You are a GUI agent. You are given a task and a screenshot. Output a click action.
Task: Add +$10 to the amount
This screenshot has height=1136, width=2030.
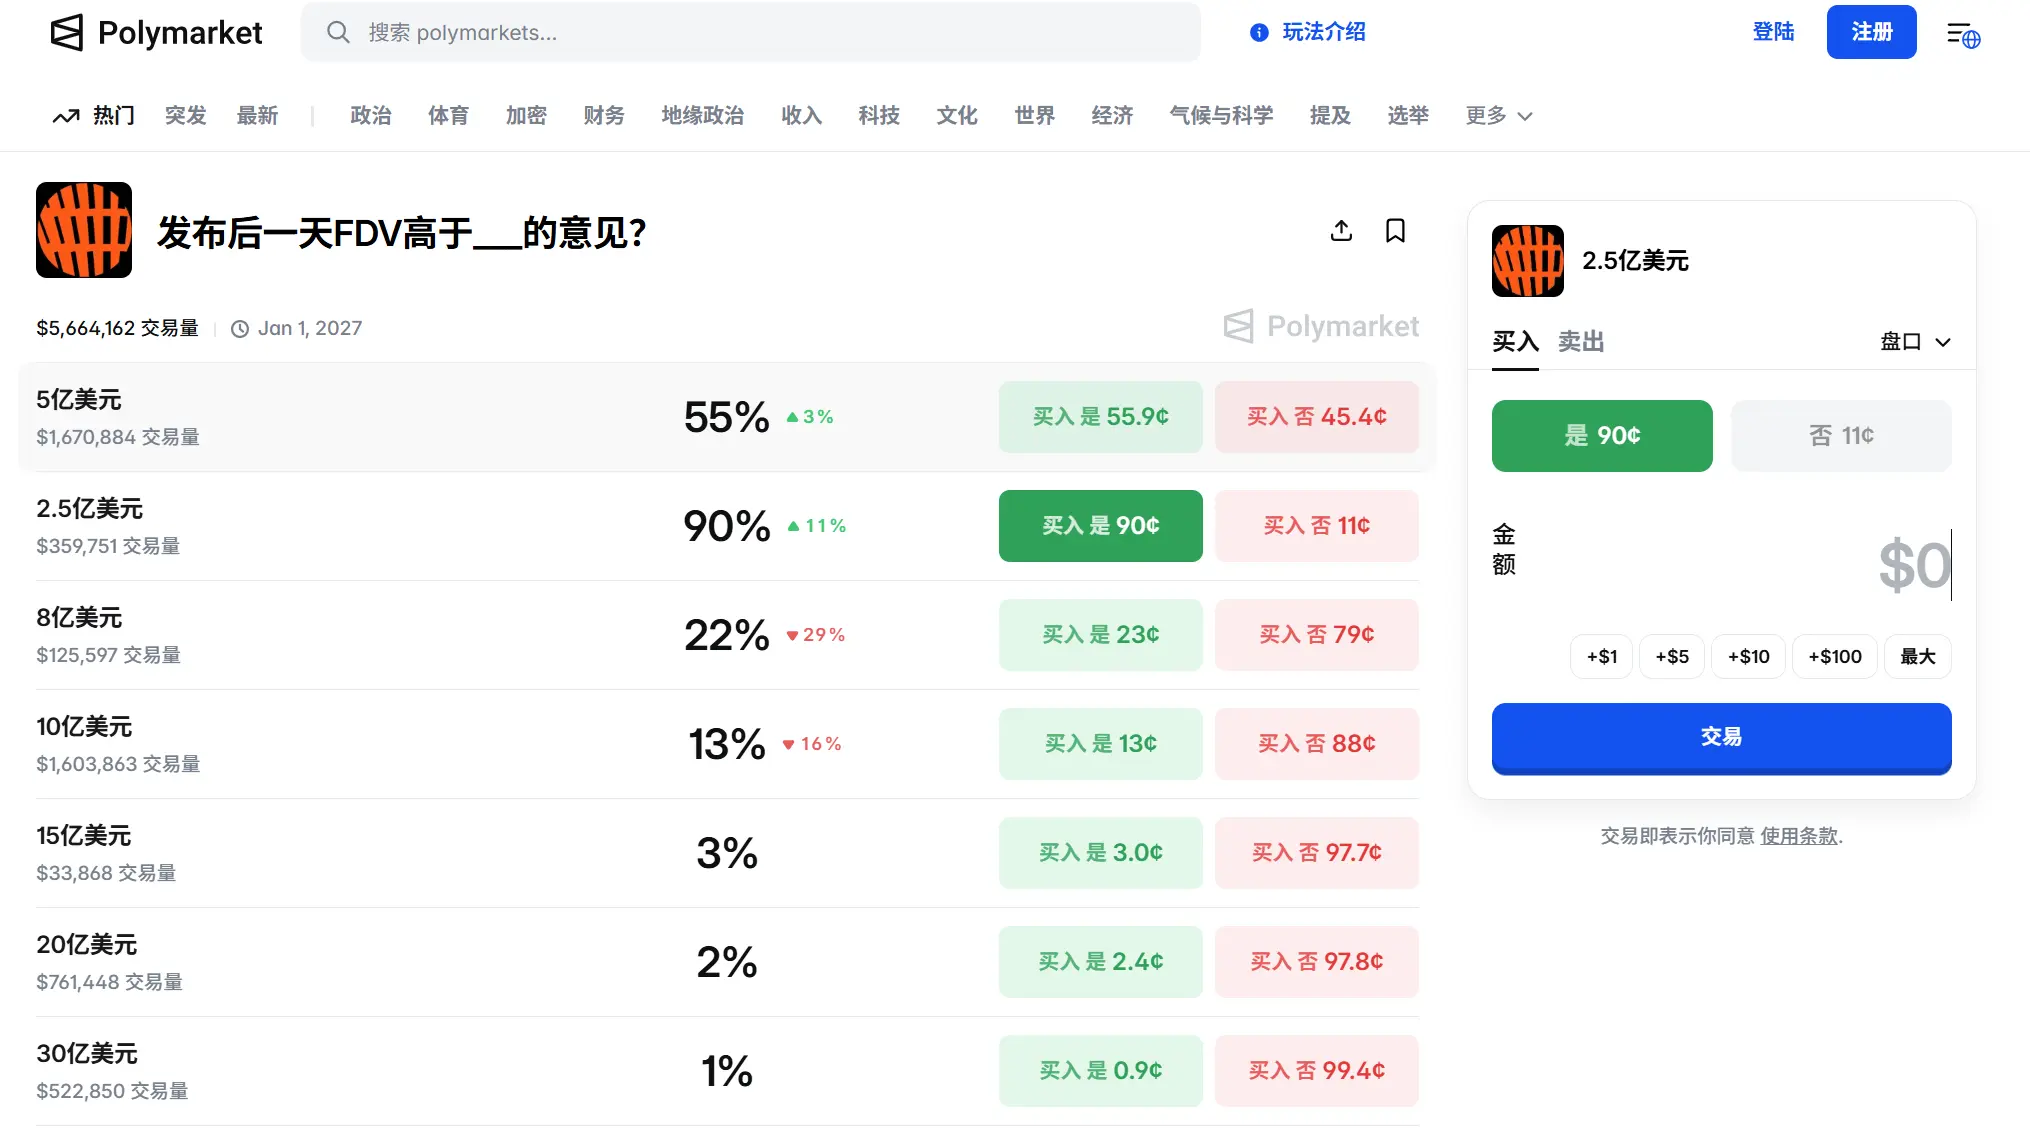coord(1748,657)
